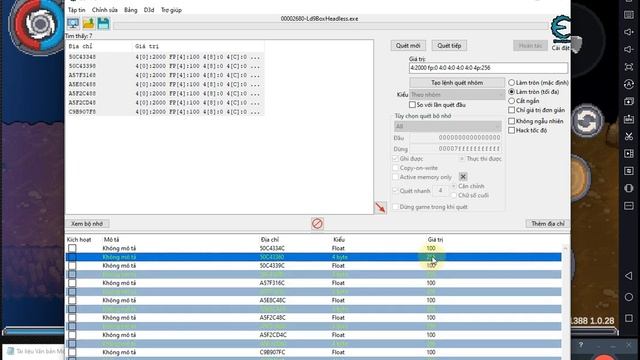Open the 'Trợ giúp' menu
Image resolution: width=640 pixels, height=360 pixels.
171,10
